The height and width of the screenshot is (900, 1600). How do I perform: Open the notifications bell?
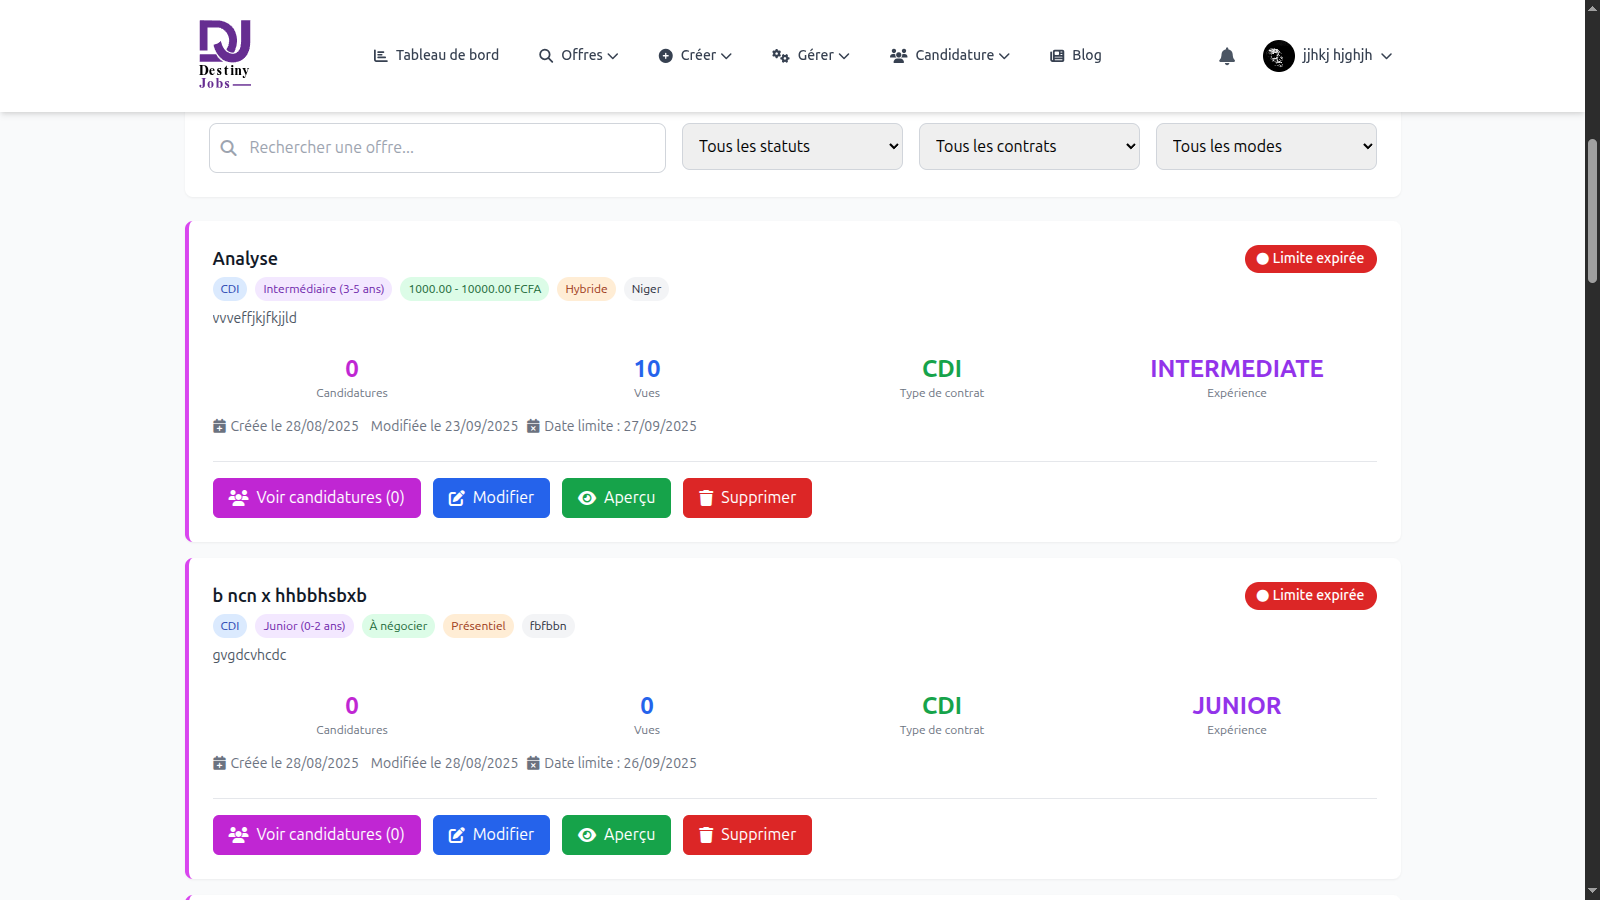pos(1227,56)
